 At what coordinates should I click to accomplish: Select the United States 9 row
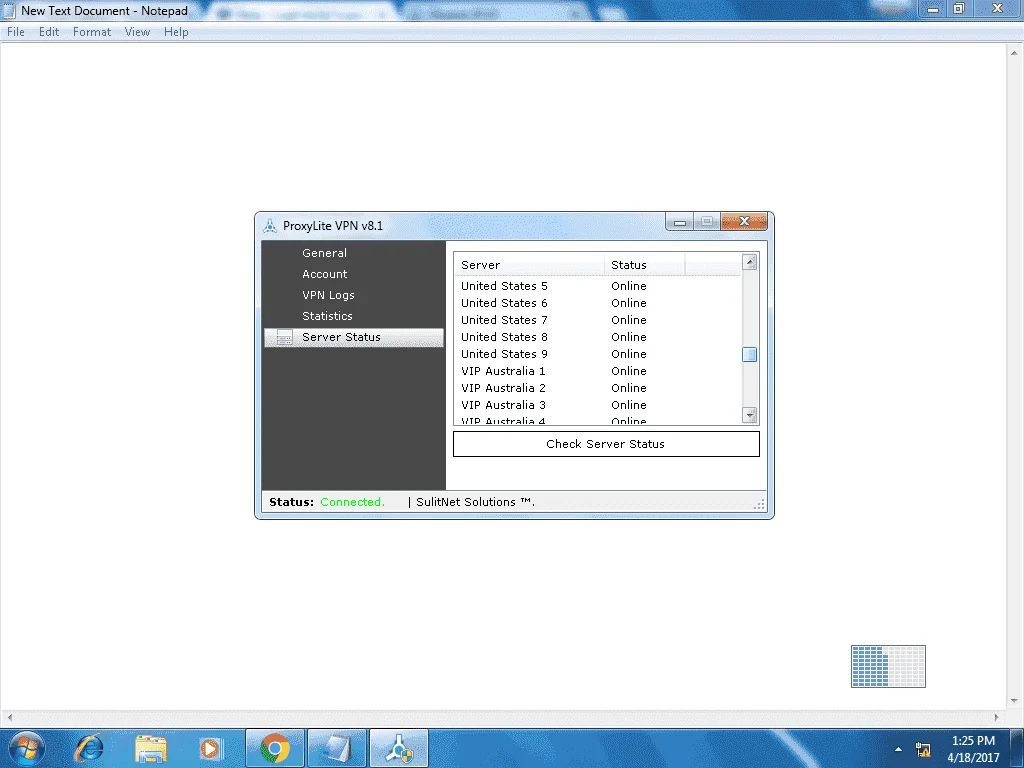[x=598, y=354]
